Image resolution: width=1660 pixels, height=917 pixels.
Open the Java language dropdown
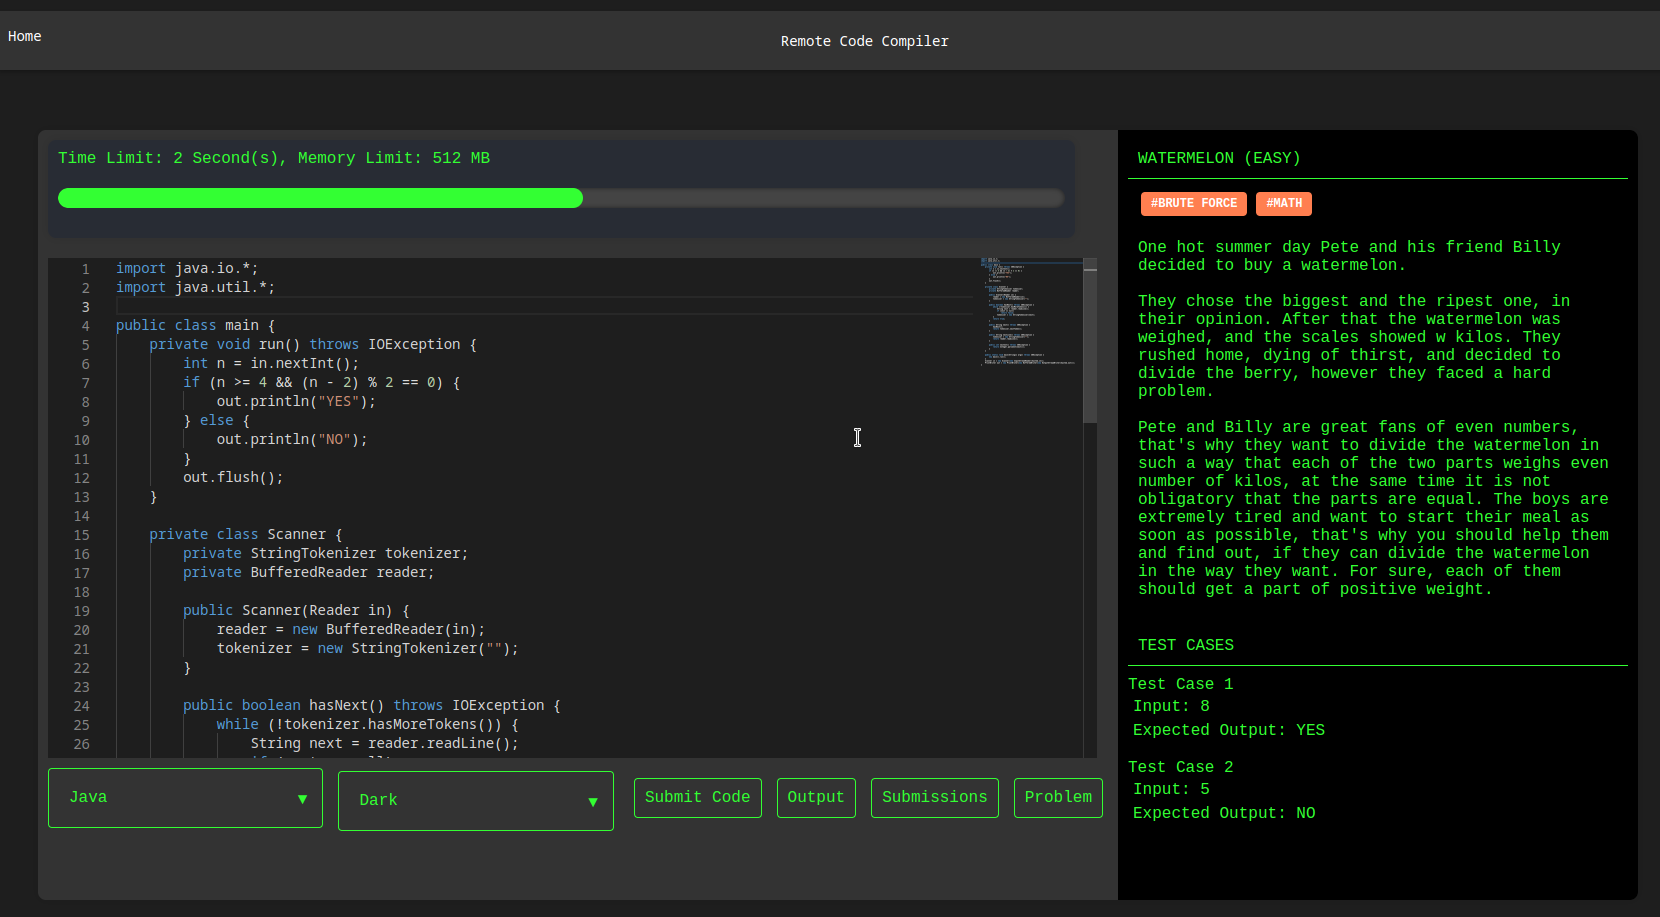pyautogui.click(x=185, y=798)
